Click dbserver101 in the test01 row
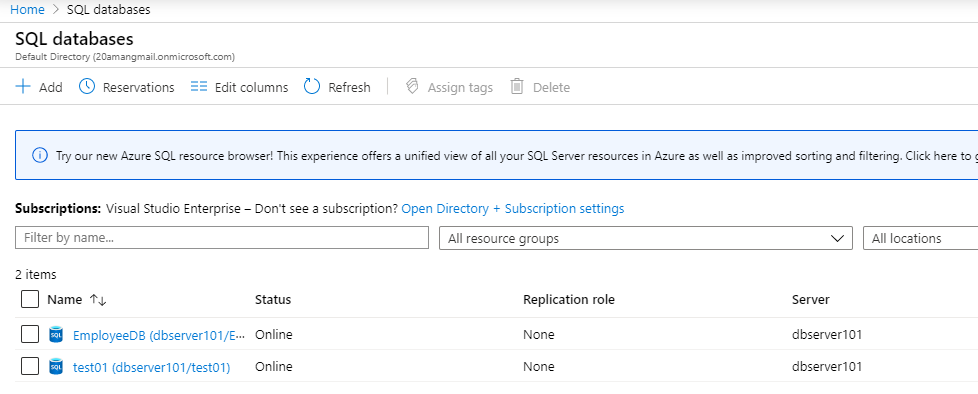Screen dimensions: 978x394 (x=827, y=367)
